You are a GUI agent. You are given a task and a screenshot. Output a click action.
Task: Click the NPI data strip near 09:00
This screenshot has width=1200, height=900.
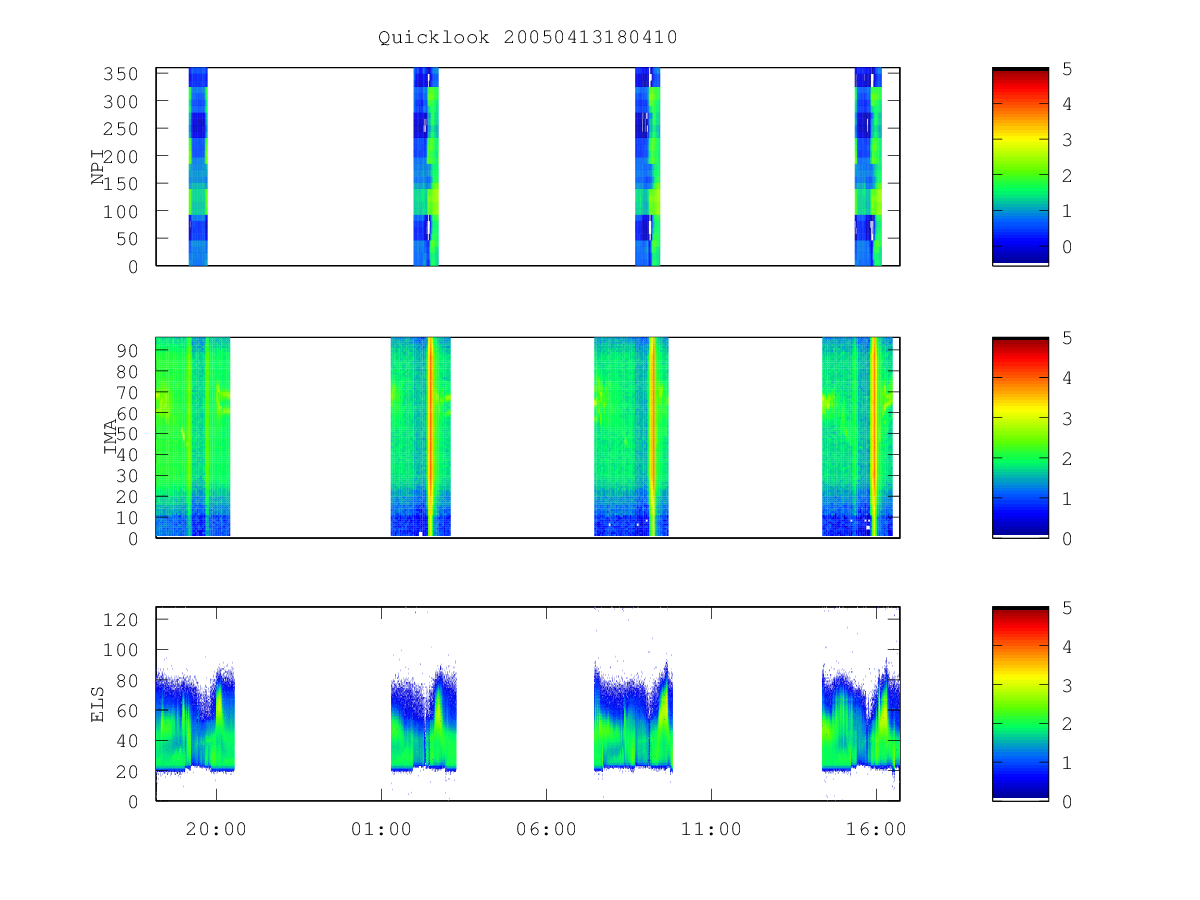pos(648,166)
